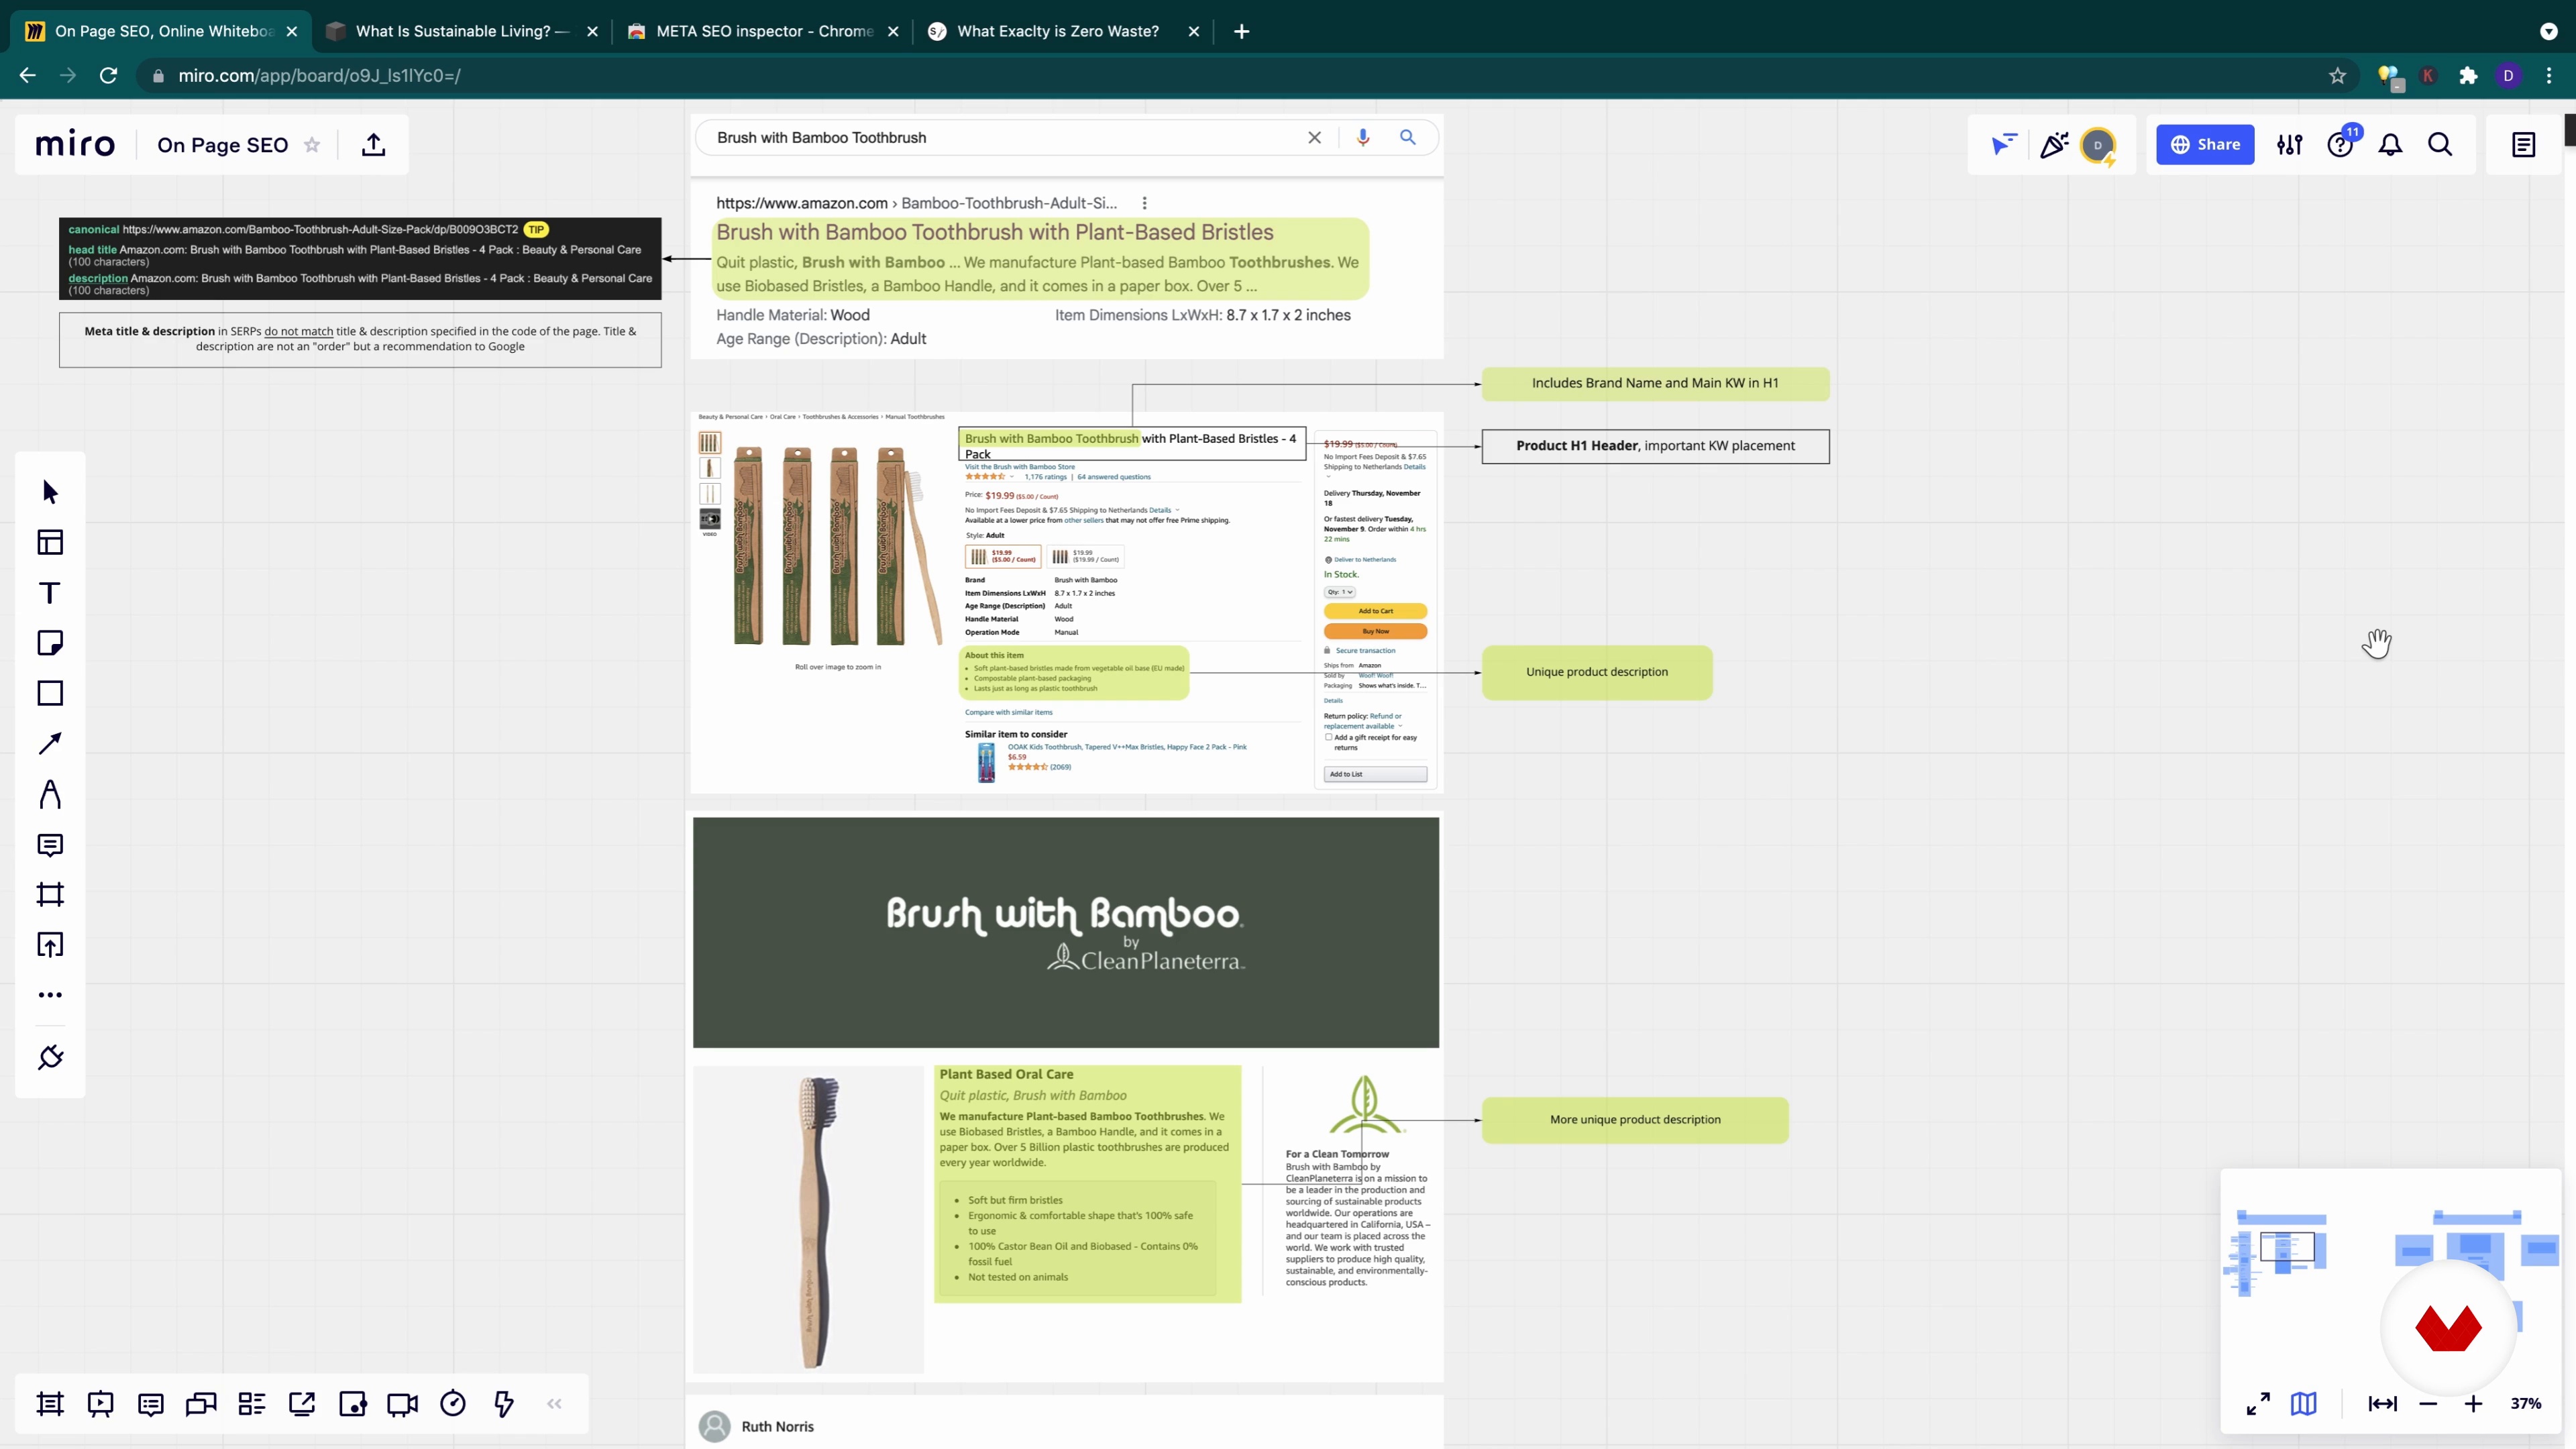This screenshot has height=1449, width=2576.
Task: Zoom out with minus button
Action: (2428, 1404)
